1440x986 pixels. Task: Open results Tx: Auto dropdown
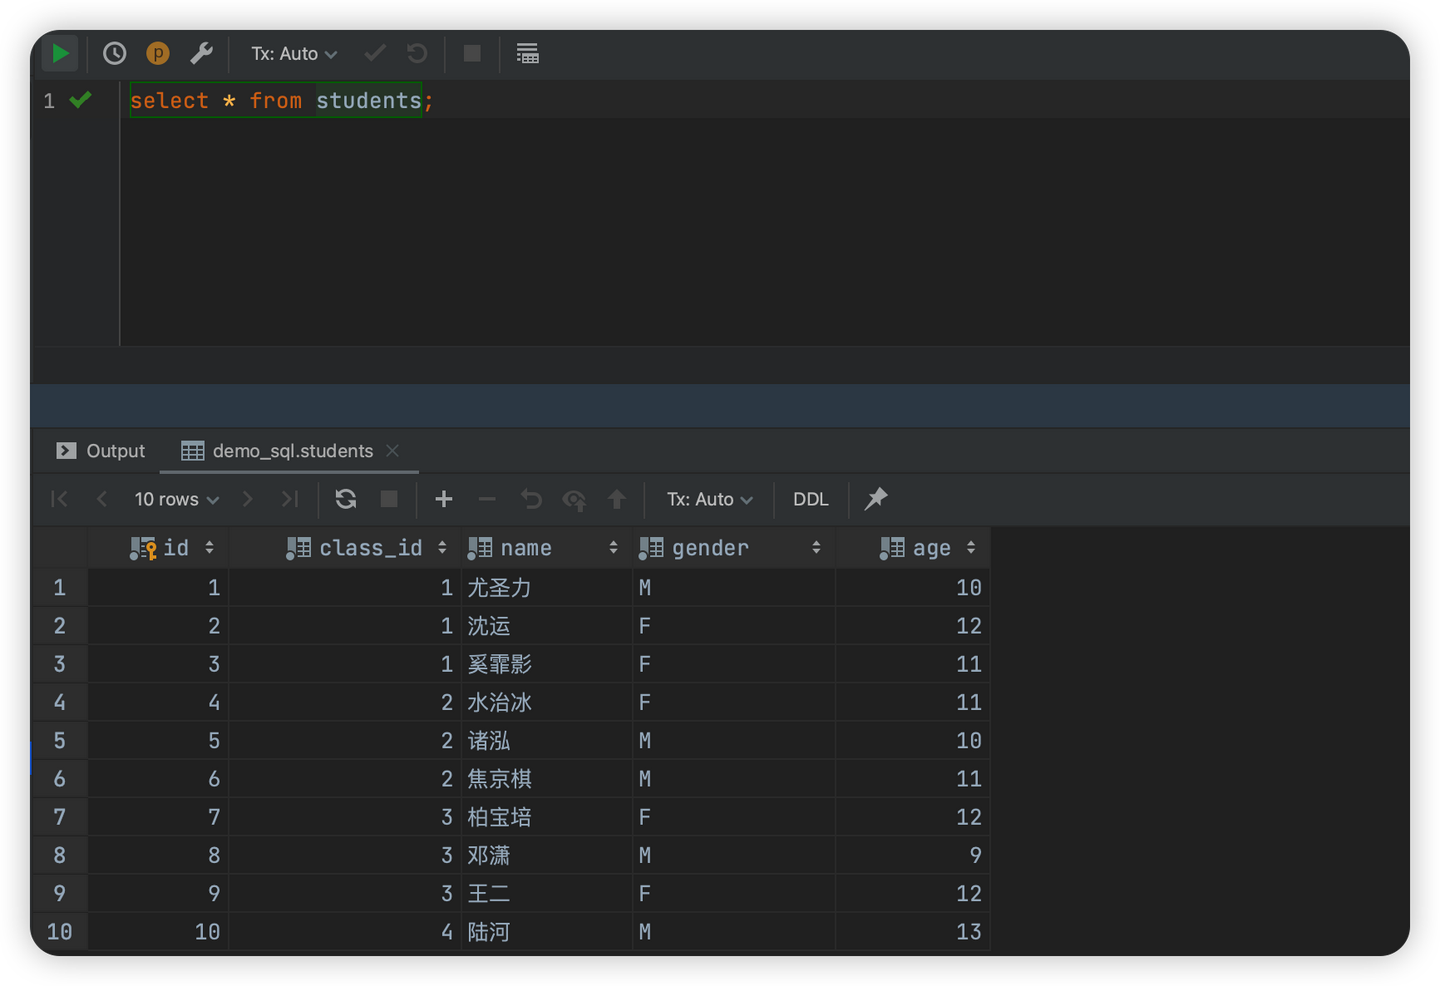coord(710,499)
